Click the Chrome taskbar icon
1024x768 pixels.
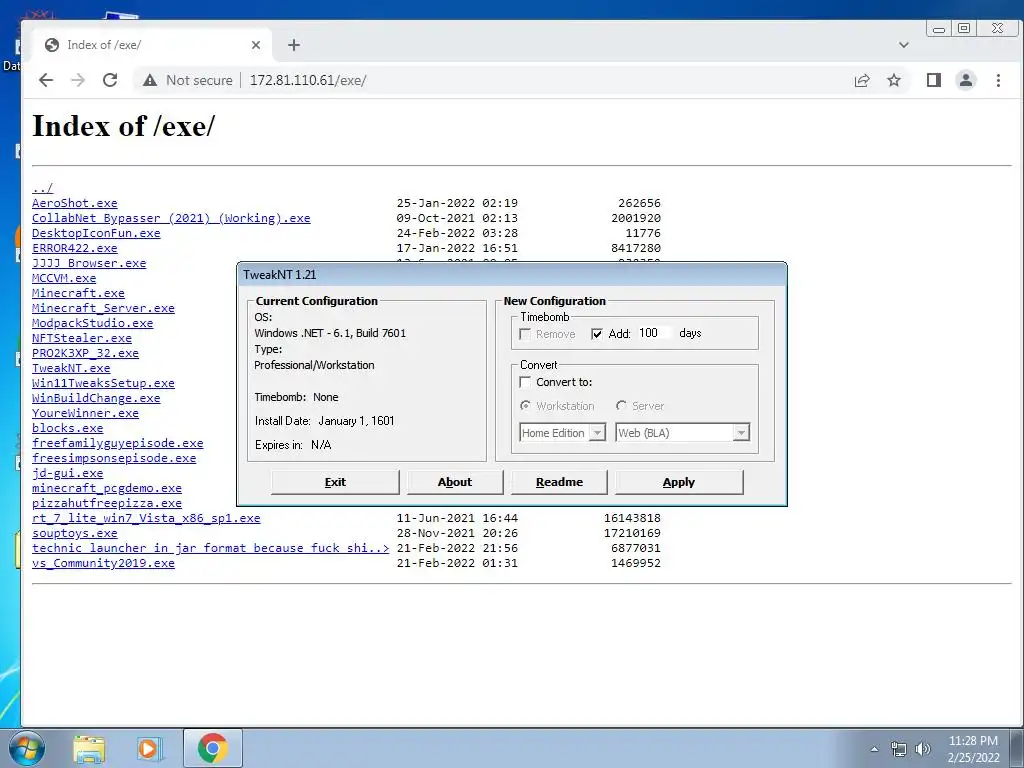click(x=212, y=748)
